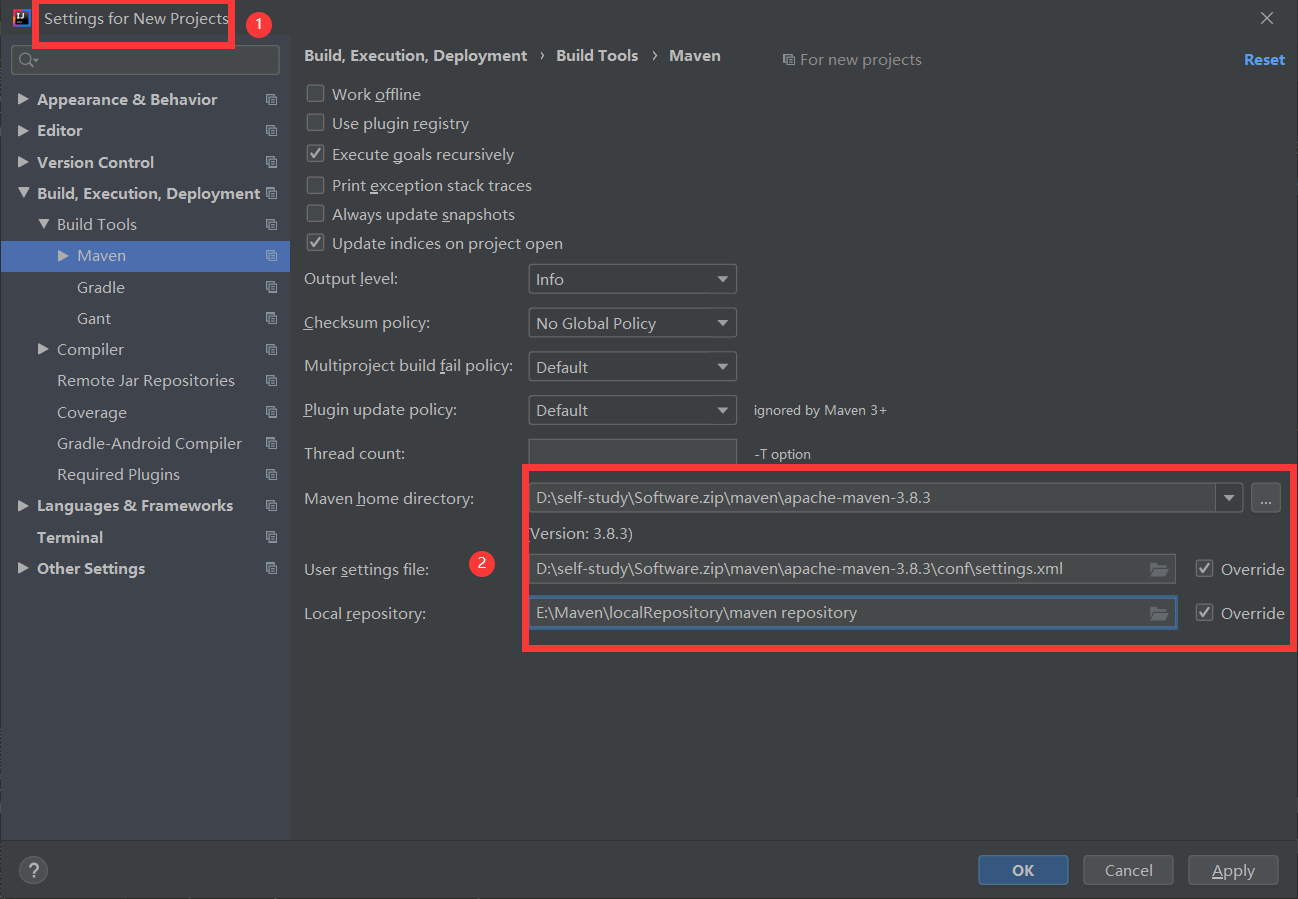Screen dimensions: 1298x899
Task: Click the copy icon beside Terminal
Action: click(271, 537)
